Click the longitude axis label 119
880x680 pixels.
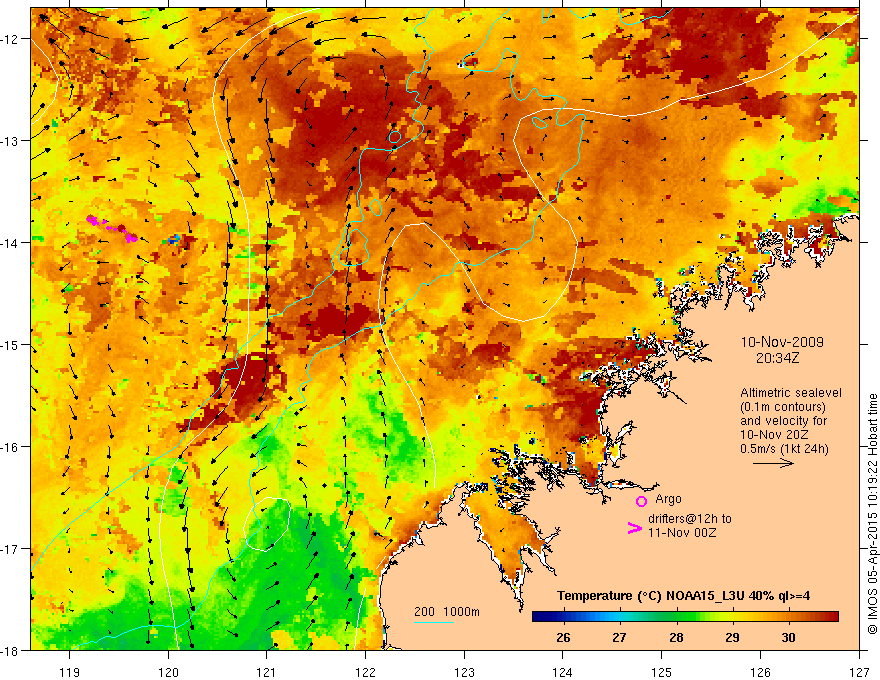click(x=70, y=672)
